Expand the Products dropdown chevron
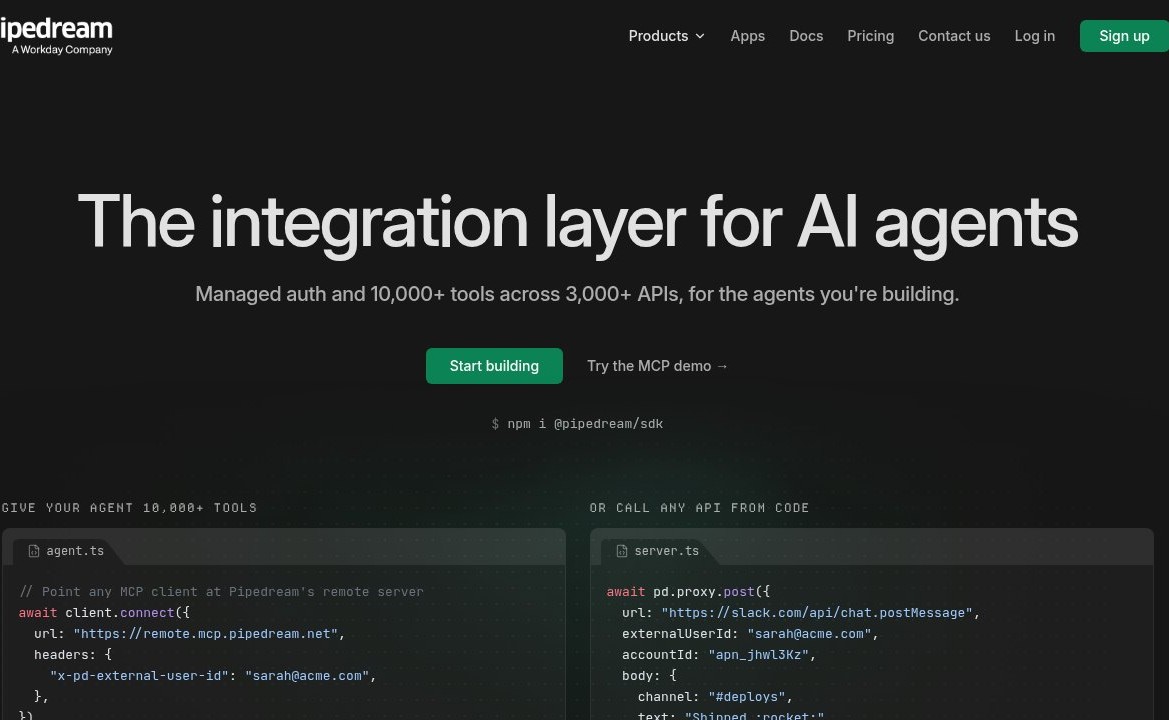This screenshot has width=1169, height=720. click(x=700, y=36)
